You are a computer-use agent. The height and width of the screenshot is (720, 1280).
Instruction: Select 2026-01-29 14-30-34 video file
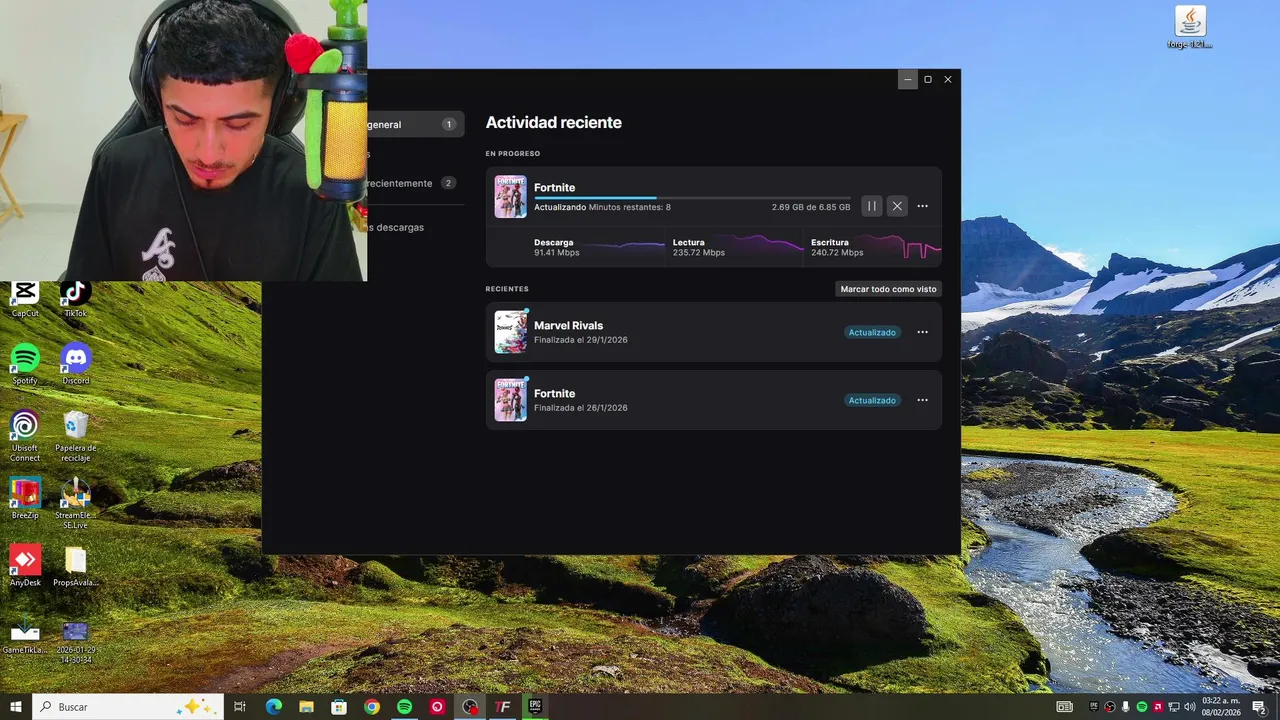tap(75, 642)
